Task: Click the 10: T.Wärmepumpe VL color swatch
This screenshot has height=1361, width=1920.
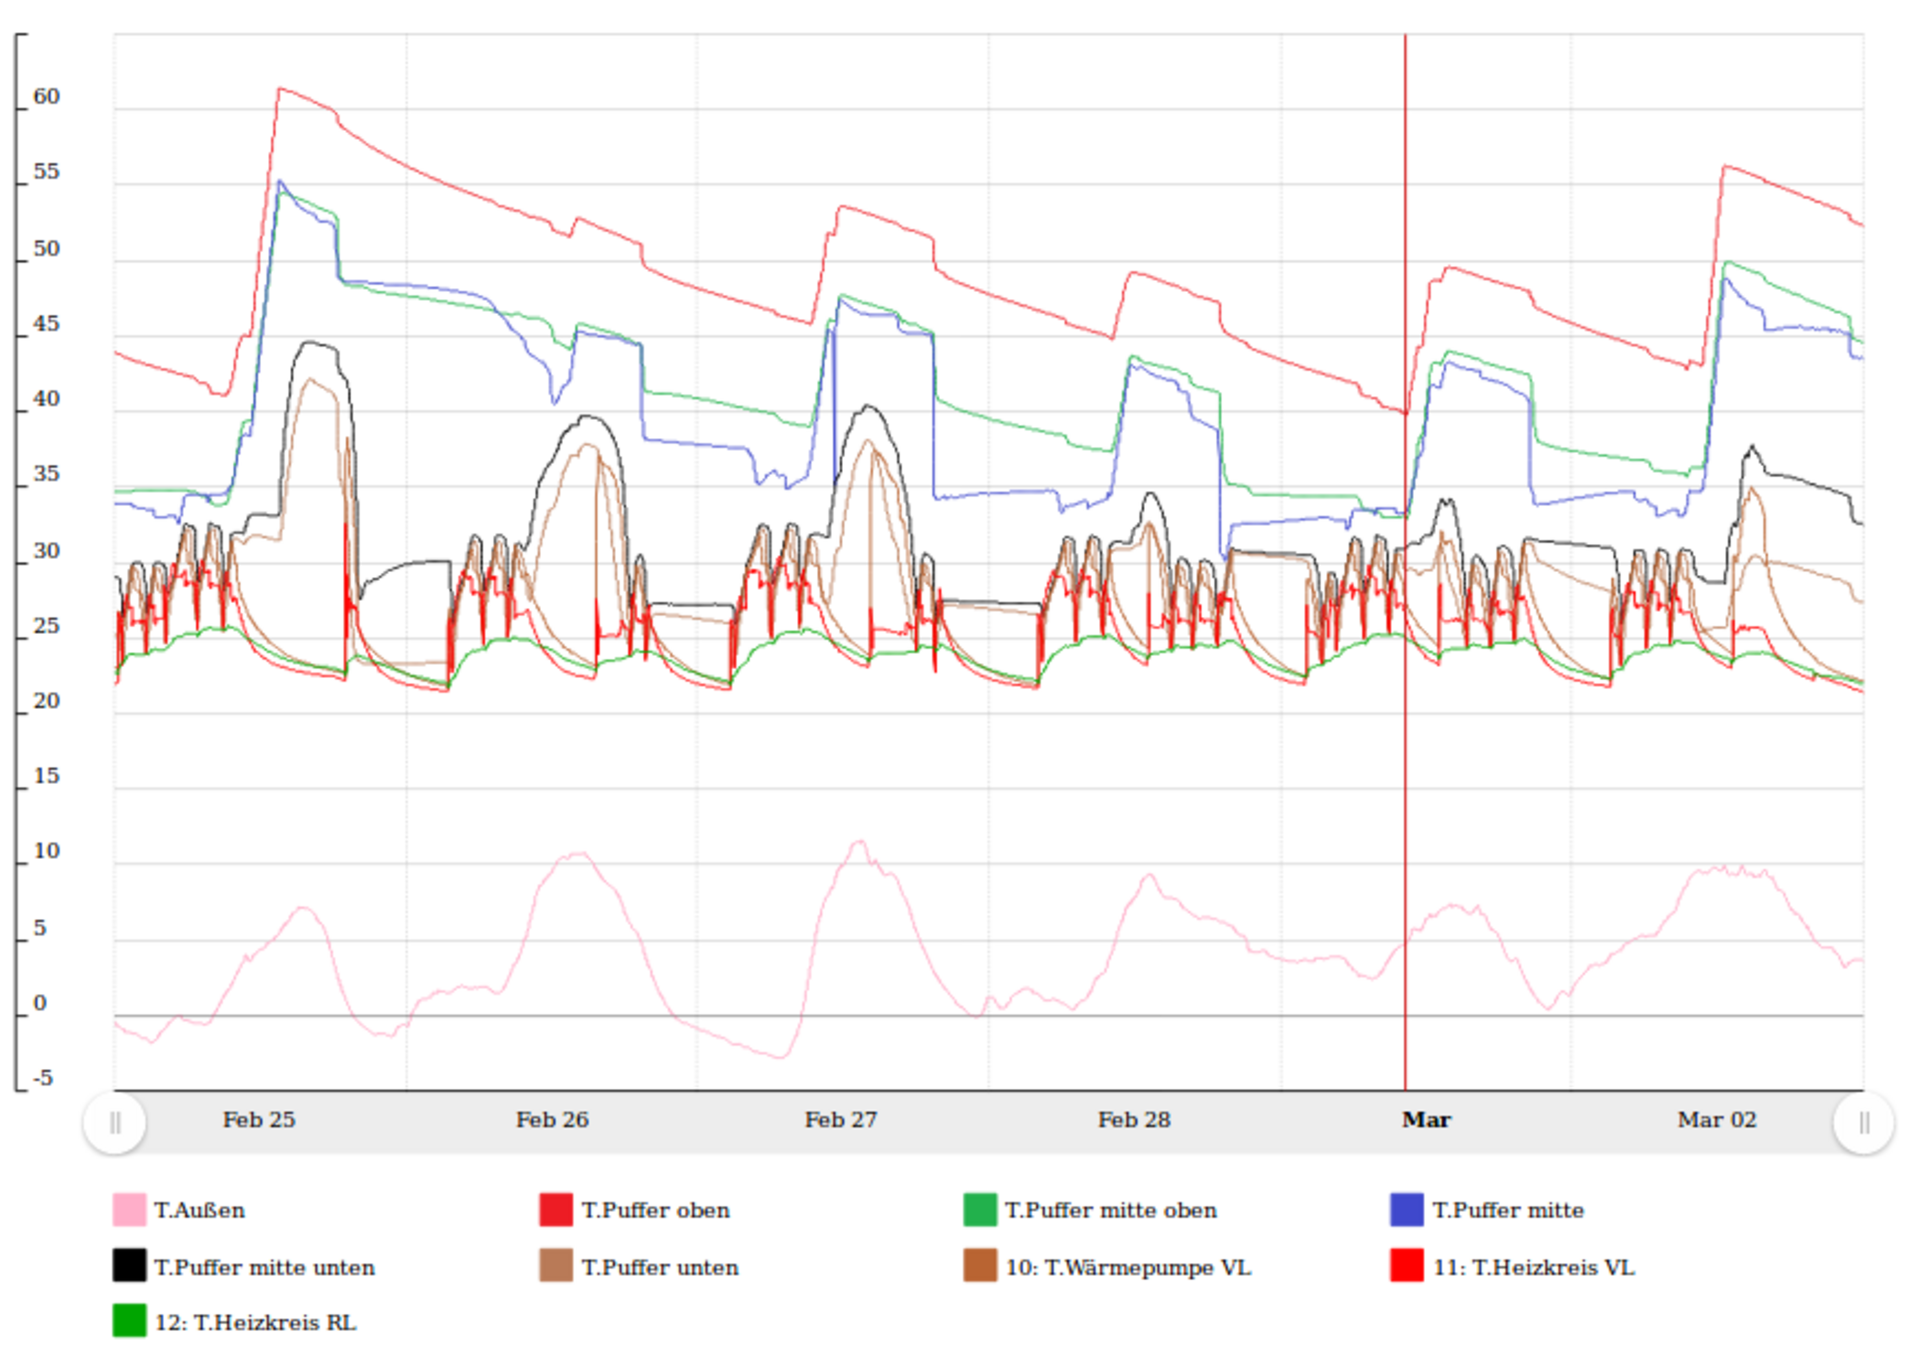Action: coord(980,1265)
